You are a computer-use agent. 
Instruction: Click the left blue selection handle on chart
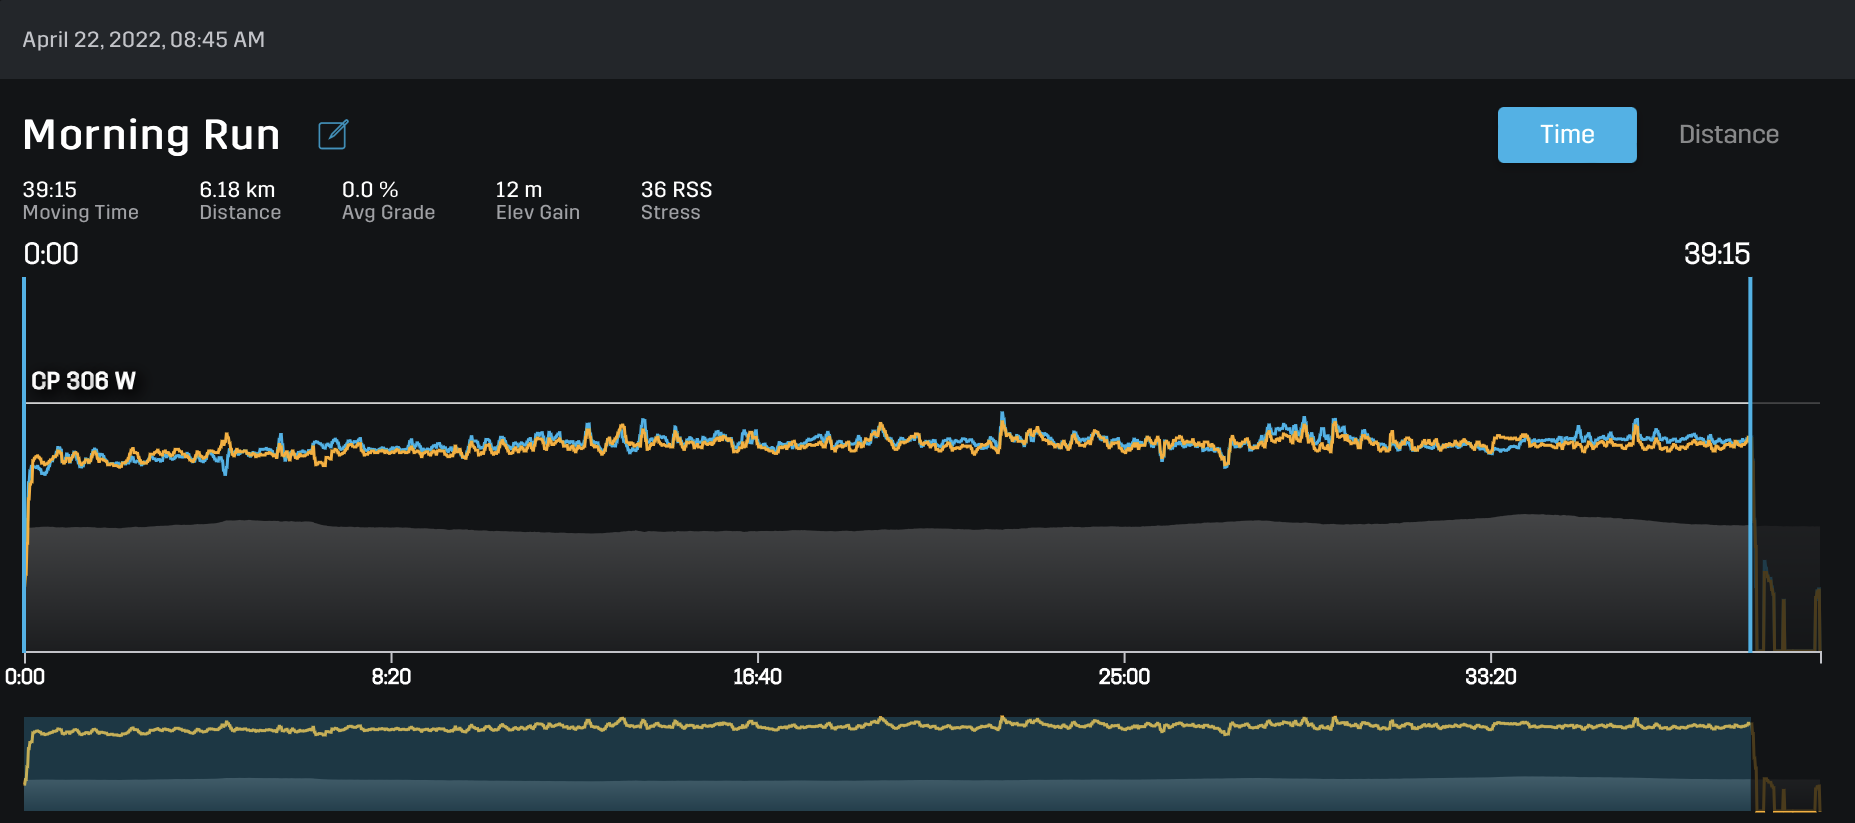click(x=24, y=465)
